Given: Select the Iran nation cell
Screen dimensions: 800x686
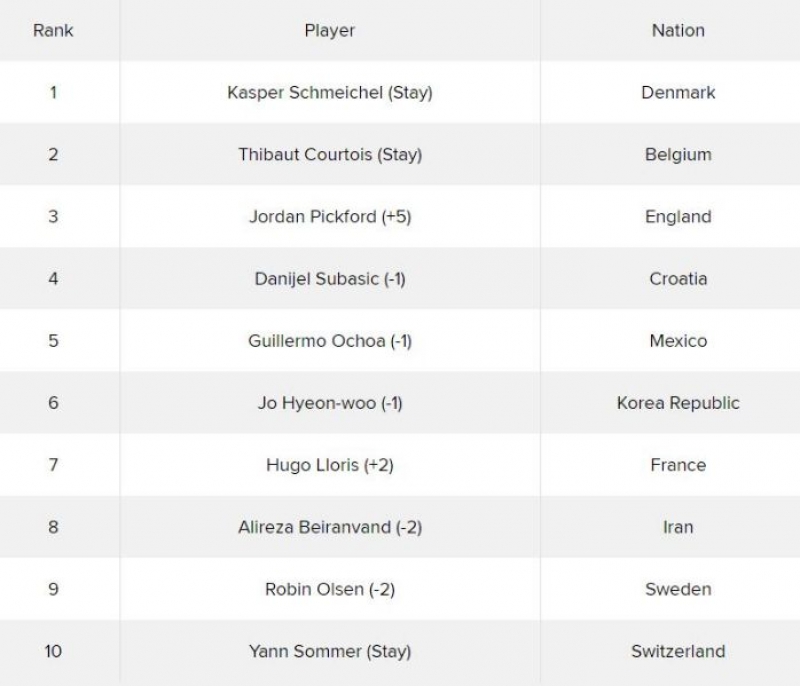Looking at the screenshot, I should [678, 527].
